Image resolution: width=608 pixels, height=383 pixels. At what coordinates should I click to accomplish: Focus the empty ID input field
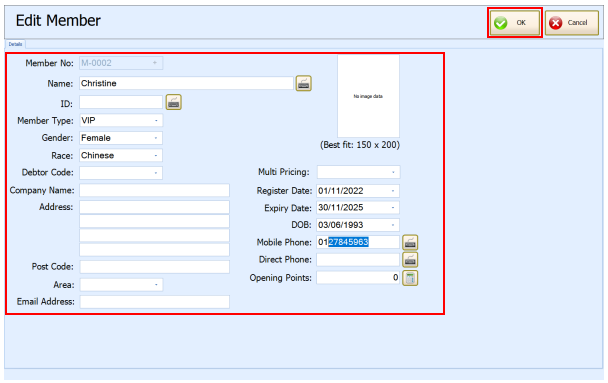(x=121, y=102)
